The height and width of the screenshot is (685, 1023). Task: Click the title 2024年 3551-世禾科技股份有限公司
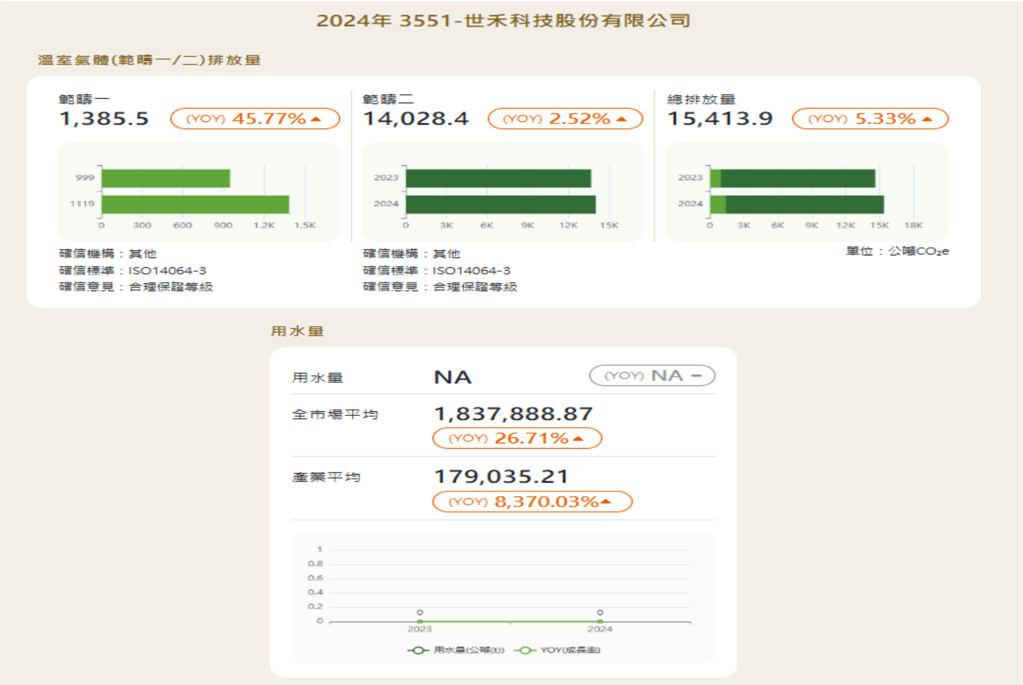[x=504, y=21]
